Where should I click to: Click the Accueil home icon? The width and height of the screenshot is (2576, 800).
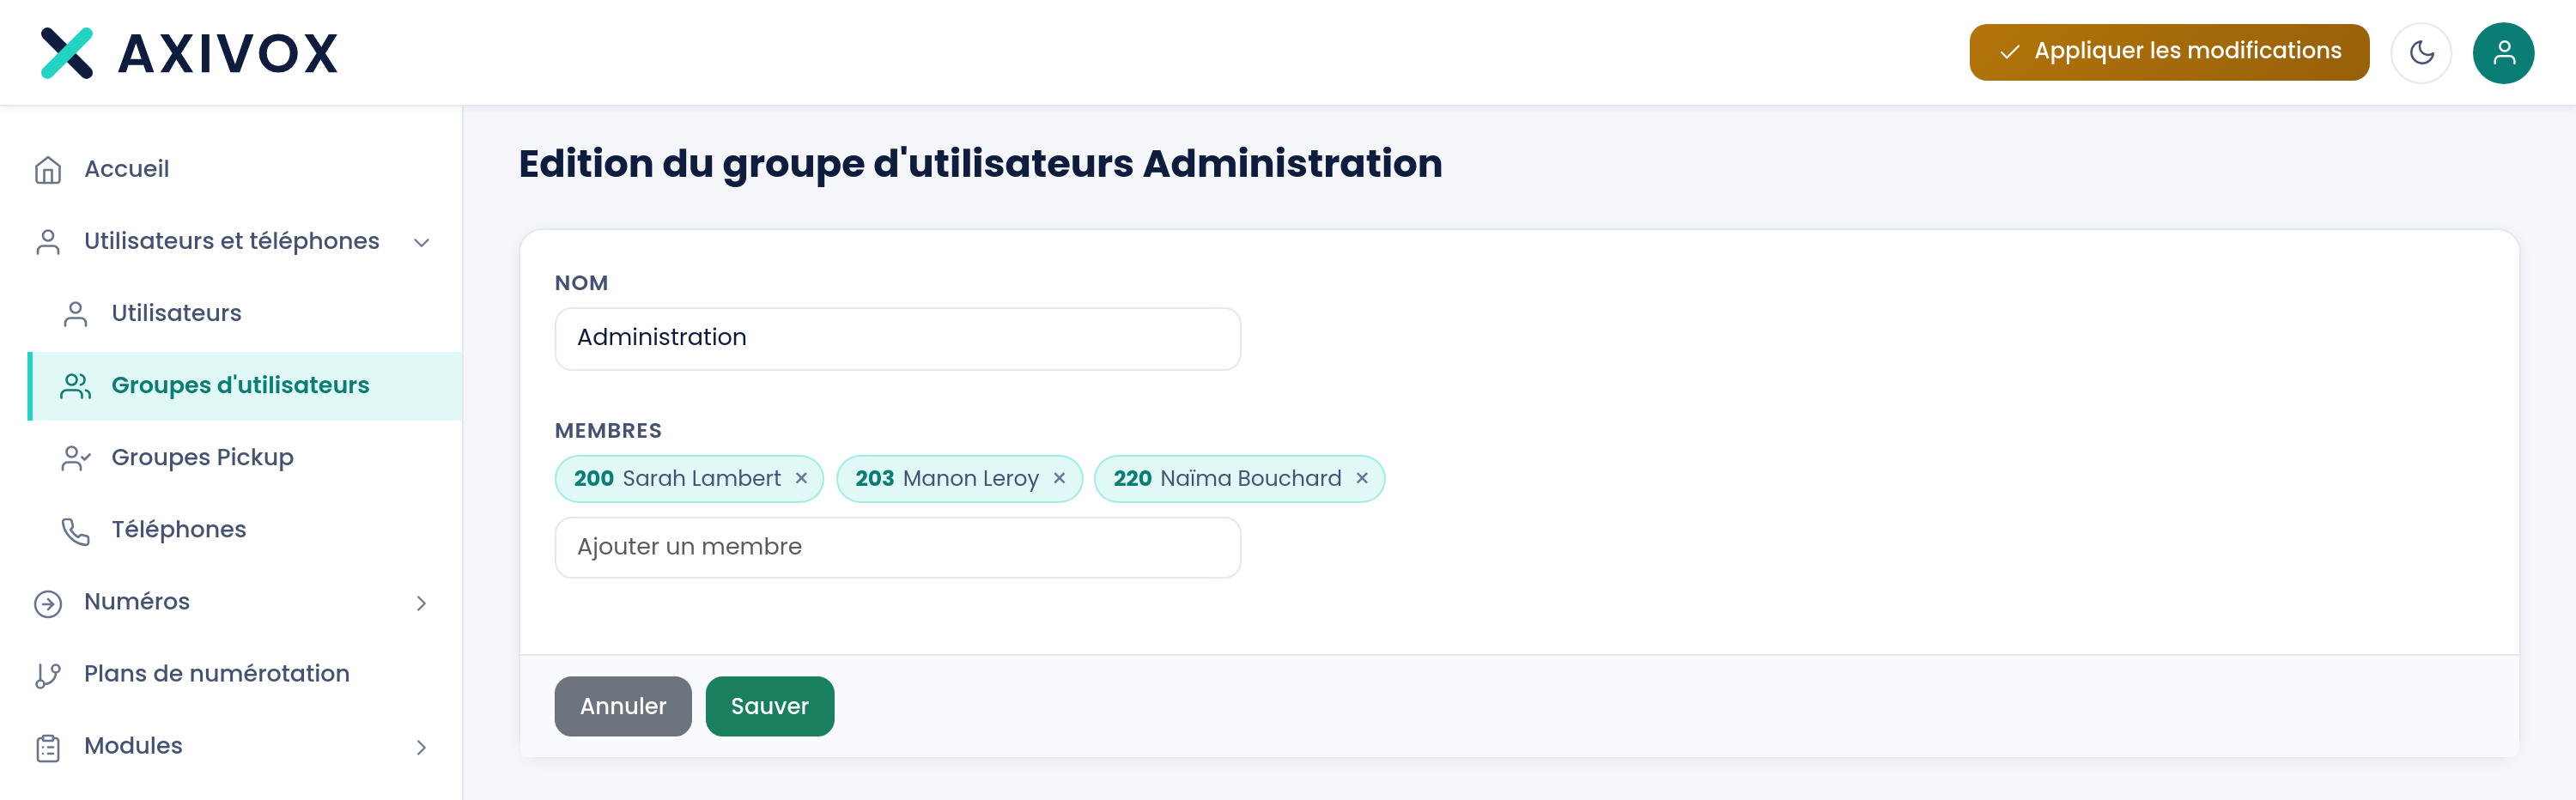[48, 170]
